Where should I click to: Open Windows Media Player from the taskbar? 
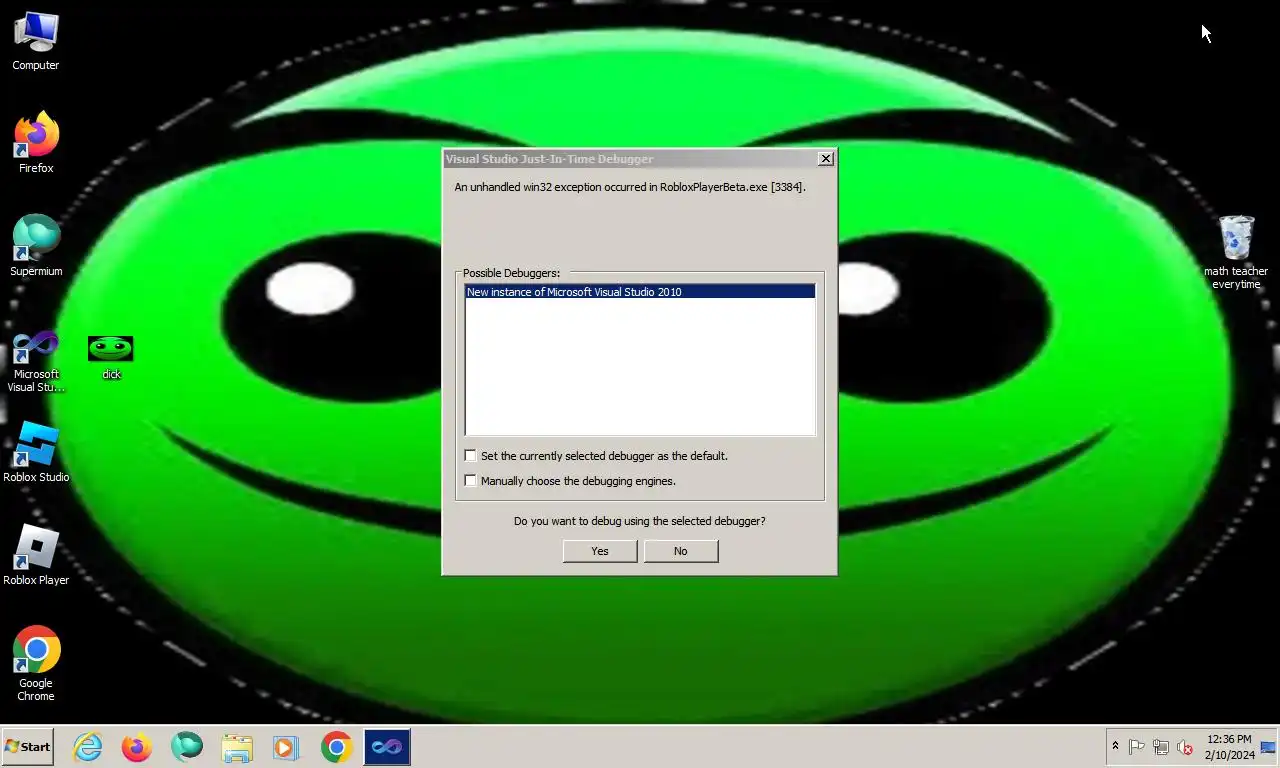(285, 747)
